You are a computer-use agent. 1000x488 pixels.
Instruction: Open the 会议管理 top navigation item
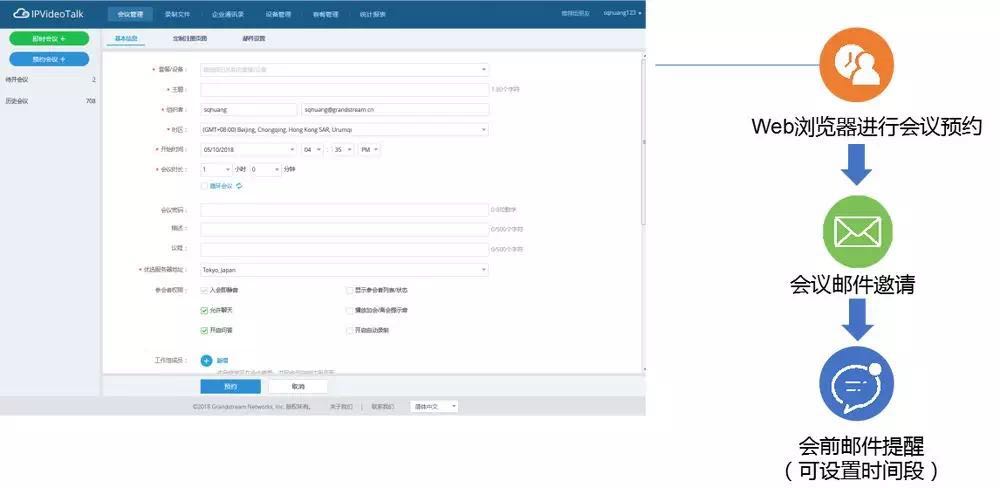(130, 14)
